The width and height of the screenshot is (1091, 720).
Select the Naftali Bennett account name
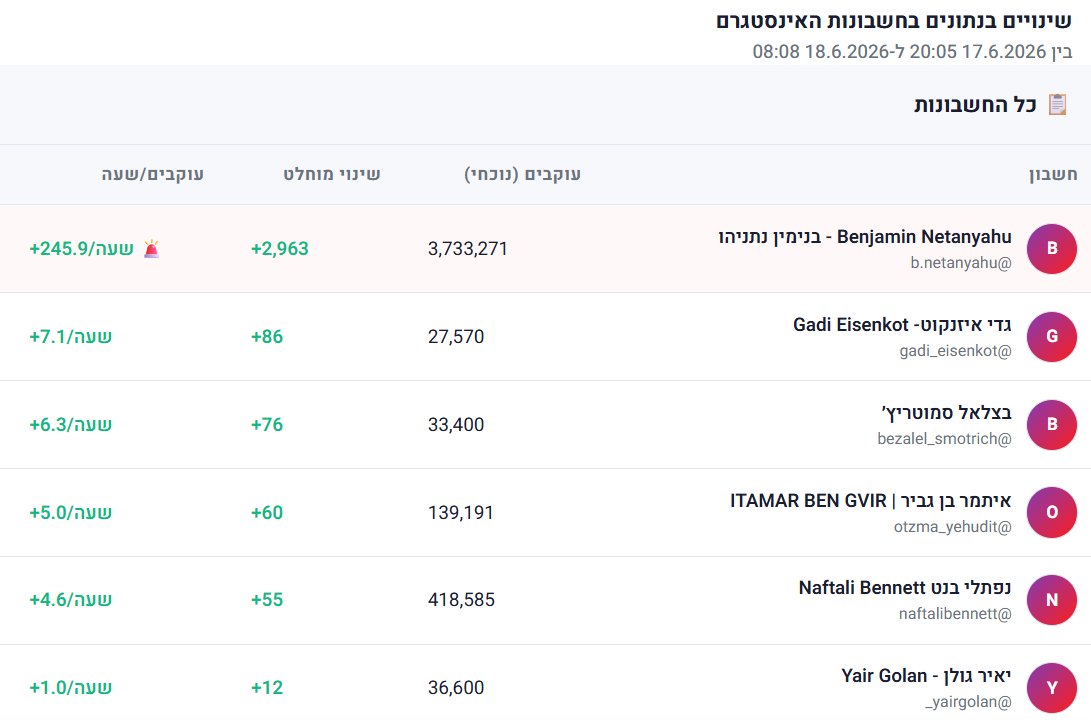pos(905,588)
